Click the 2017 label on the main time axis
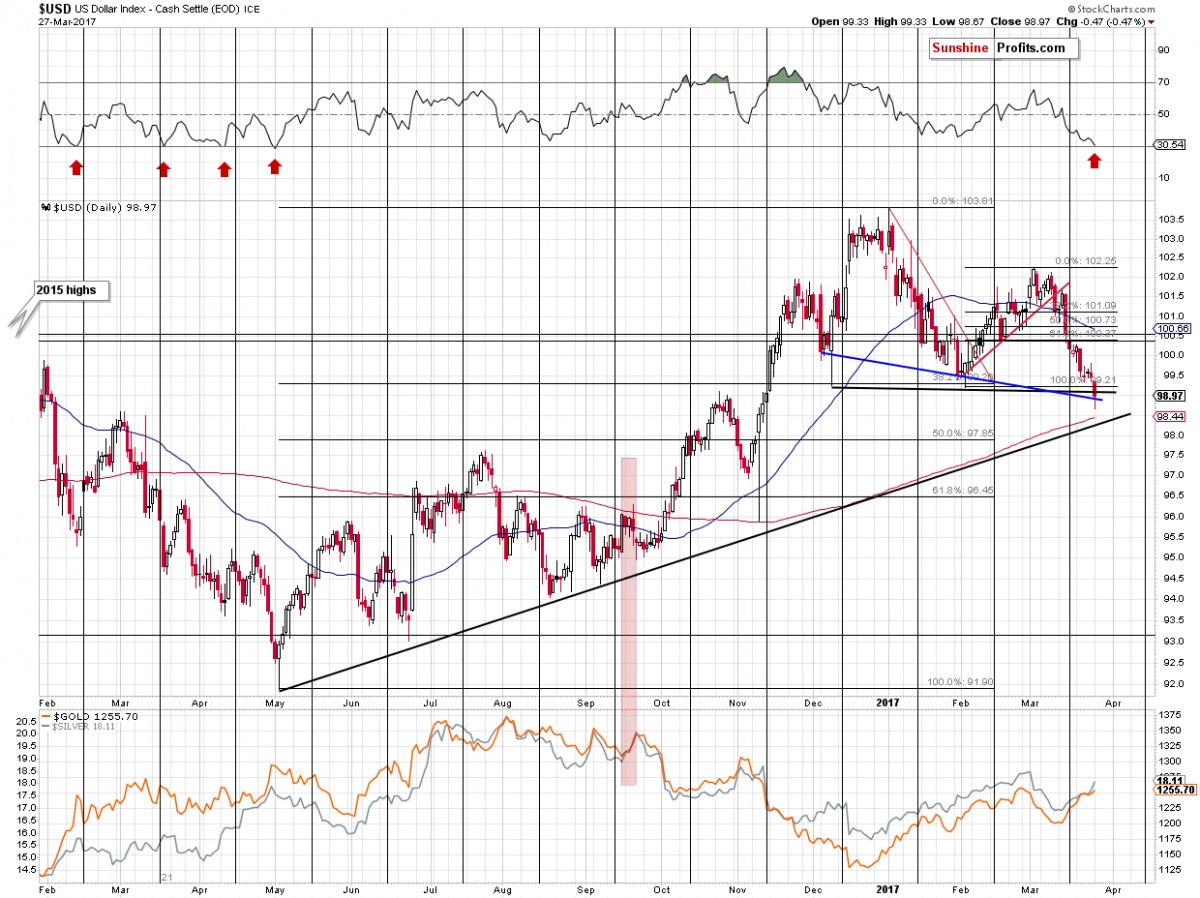 coord(887,702)
